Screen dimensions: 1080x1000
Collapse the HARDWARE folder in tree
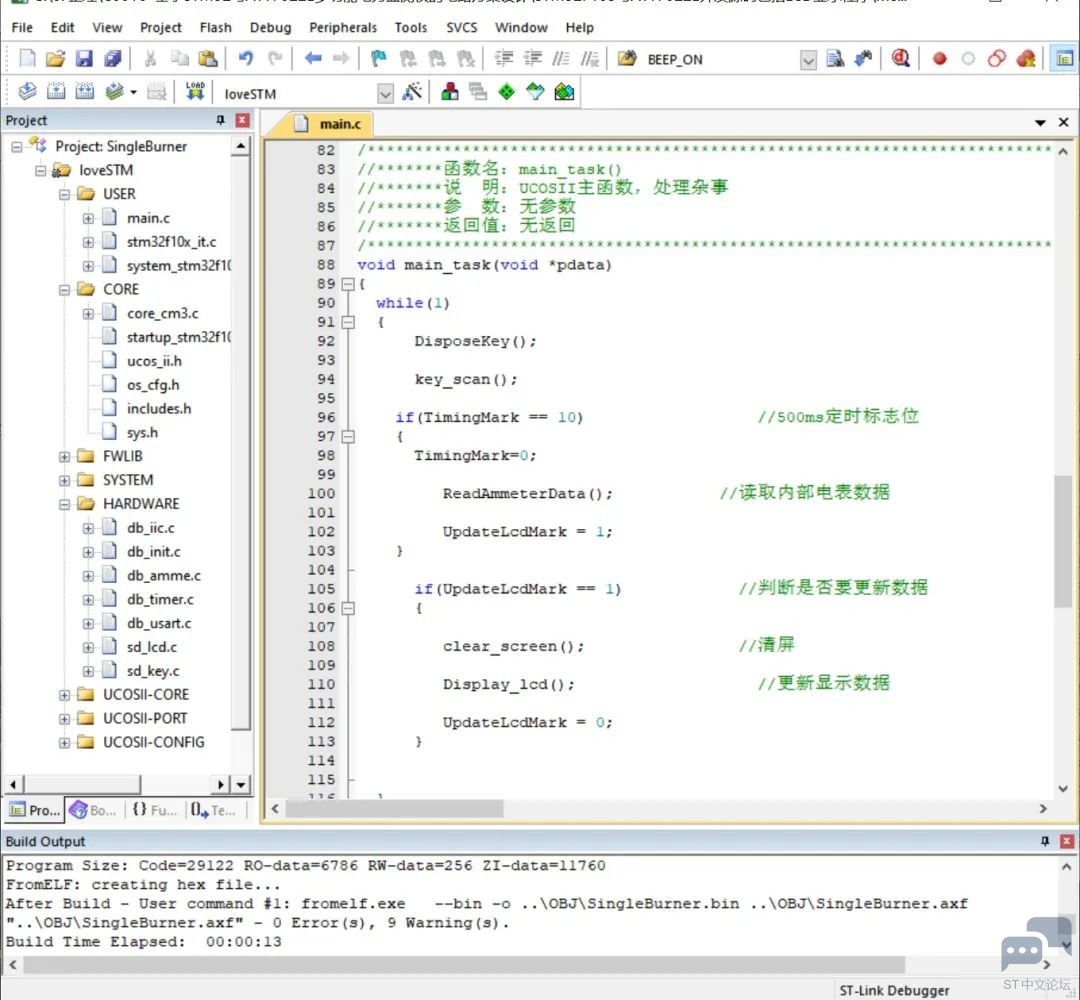(x=65, y=504)
